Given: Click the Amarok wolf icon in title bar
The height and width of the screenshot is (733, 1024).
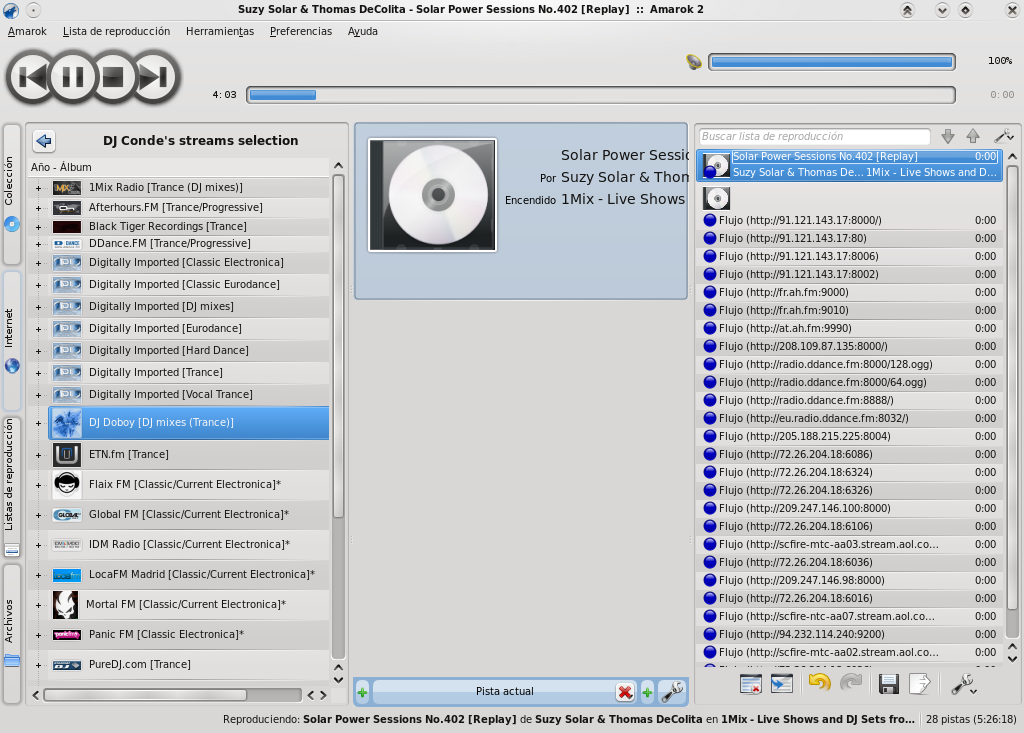Looking at the screenshot, I should tap(10, 10).
